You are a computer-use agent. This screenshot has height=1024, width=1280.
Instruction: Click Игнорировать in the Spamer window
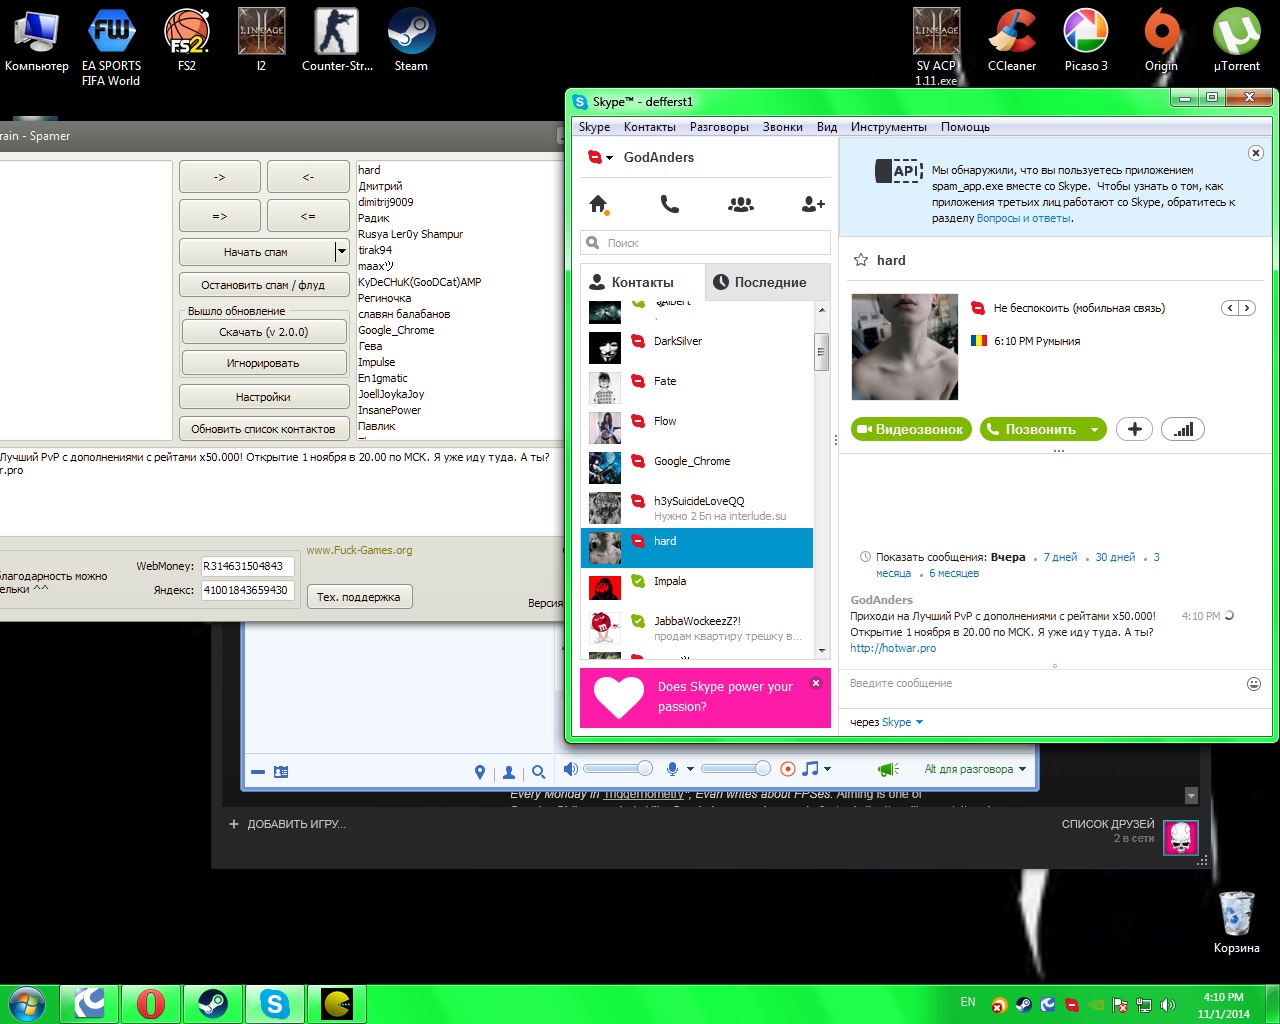(264, 363)
